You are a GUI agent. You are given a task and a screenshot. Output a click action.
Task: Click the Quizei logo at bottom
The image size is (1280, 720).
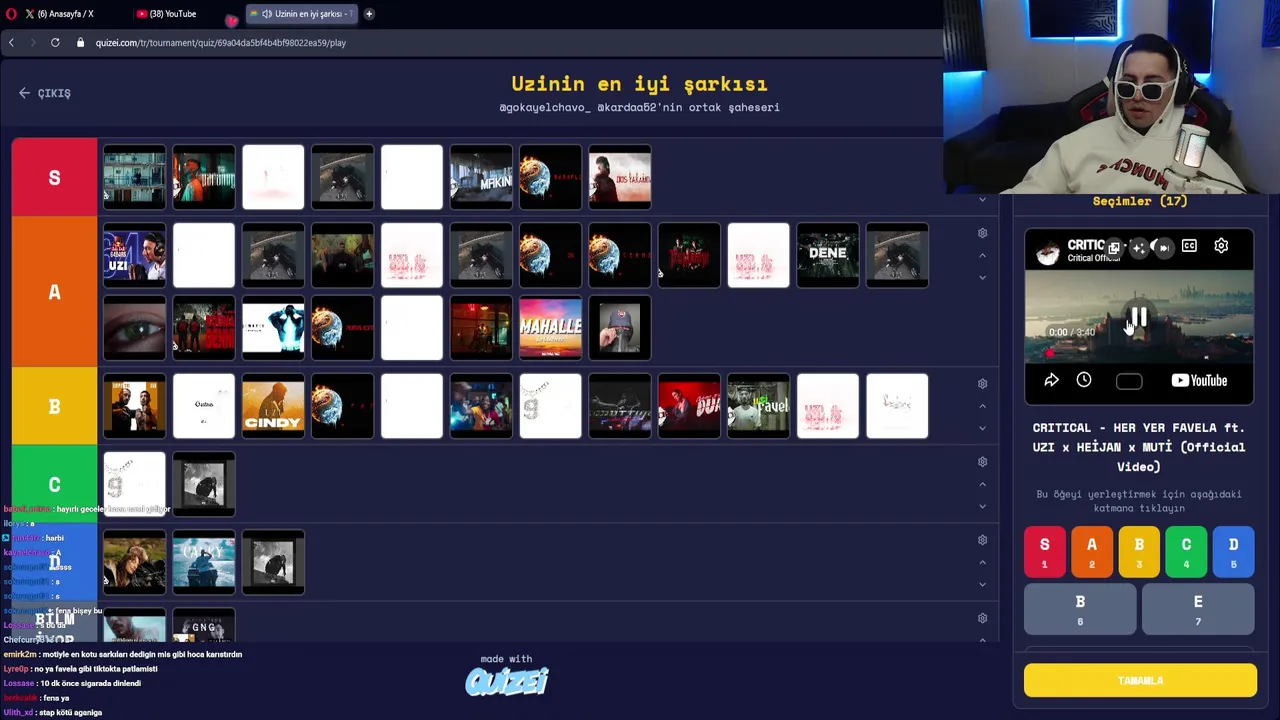(x=507, y=681)
